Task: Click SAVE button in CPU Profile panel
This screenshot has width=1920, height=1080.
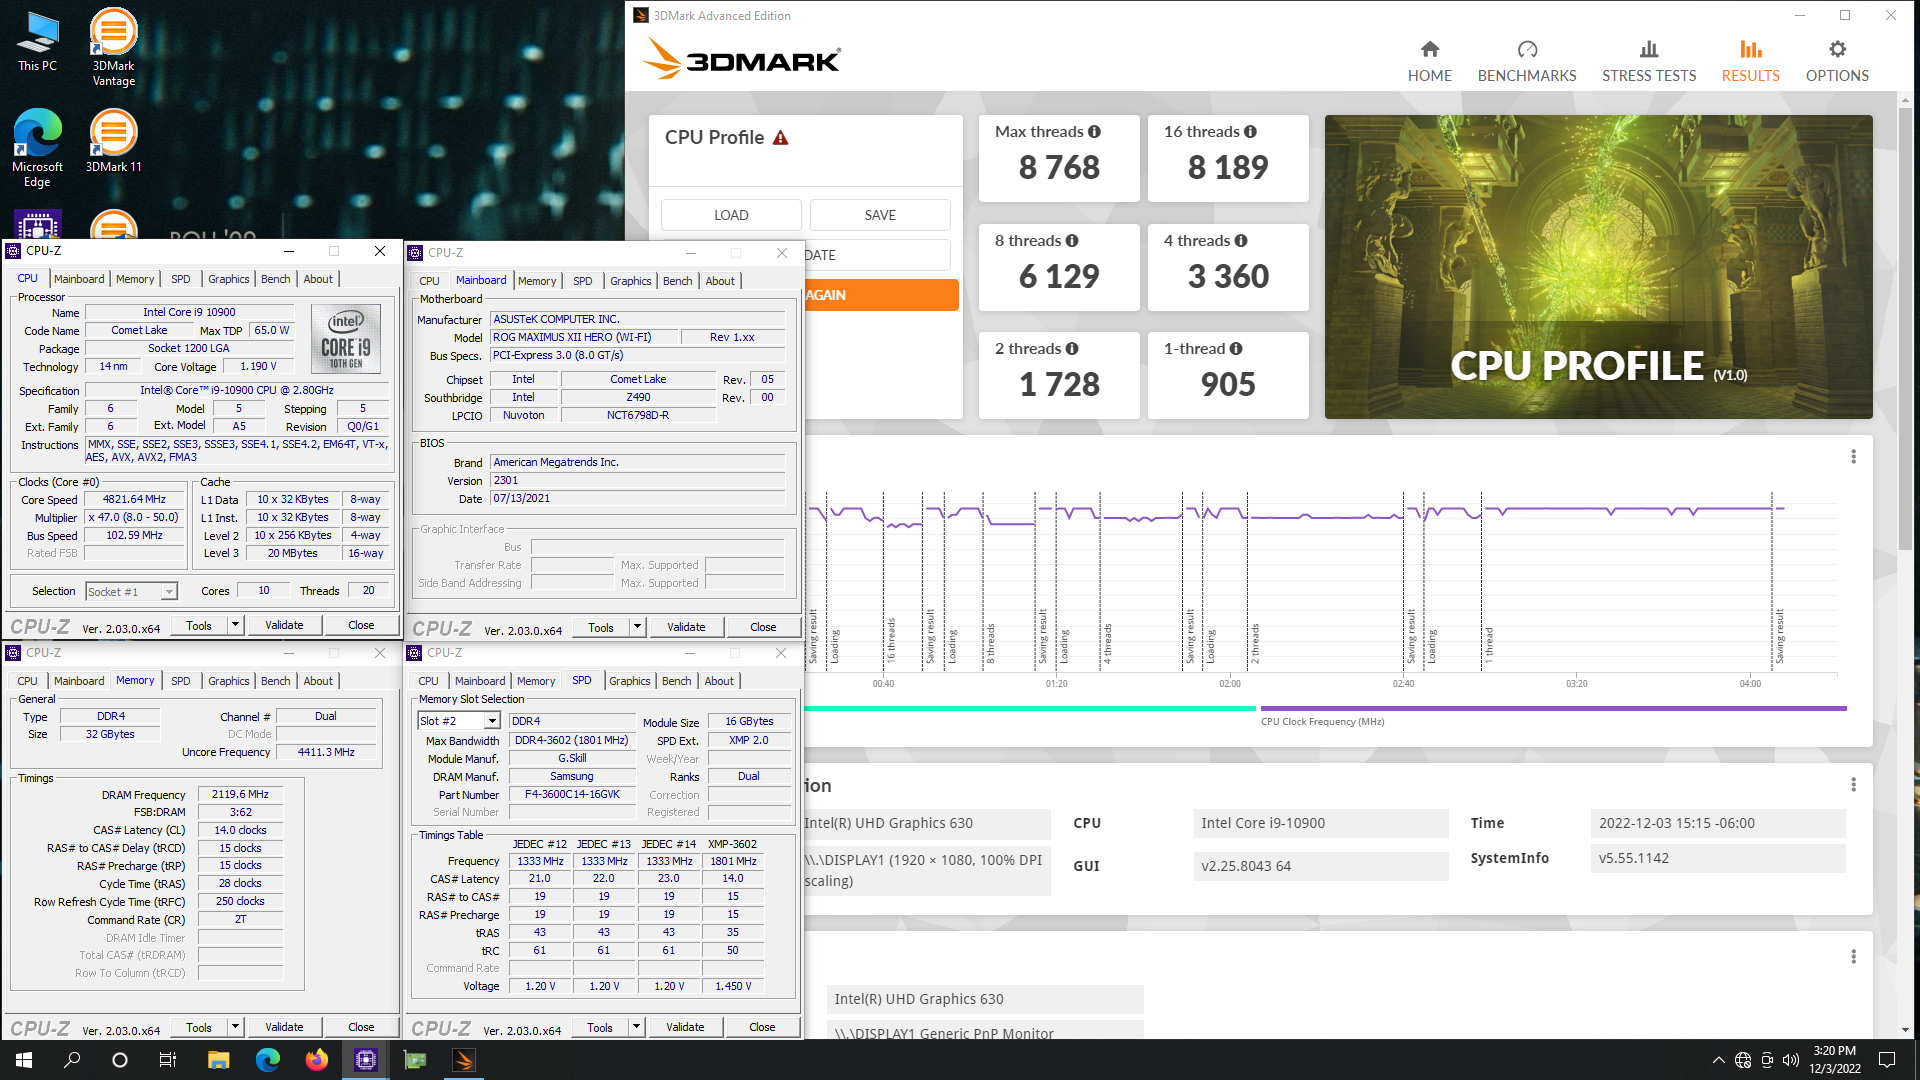Action: point(880,215)
